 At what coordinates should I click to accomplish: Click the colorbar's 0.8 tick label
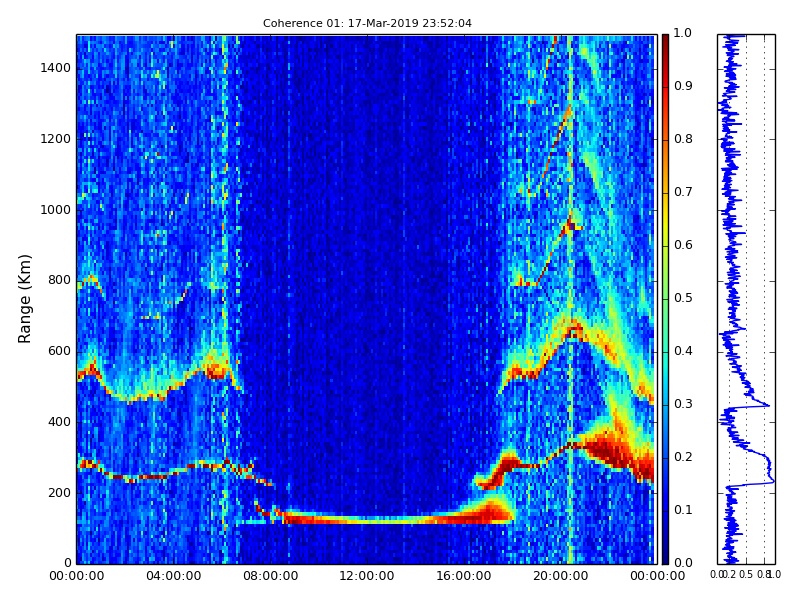coord(683,139)
